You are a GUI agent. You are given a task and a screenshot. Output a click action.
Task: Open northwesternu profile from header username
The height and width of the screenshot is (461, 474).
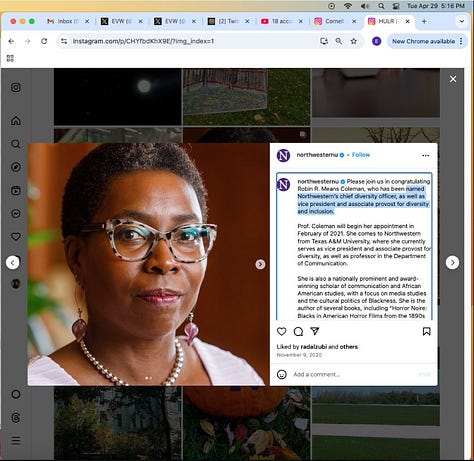click(317, 155)
